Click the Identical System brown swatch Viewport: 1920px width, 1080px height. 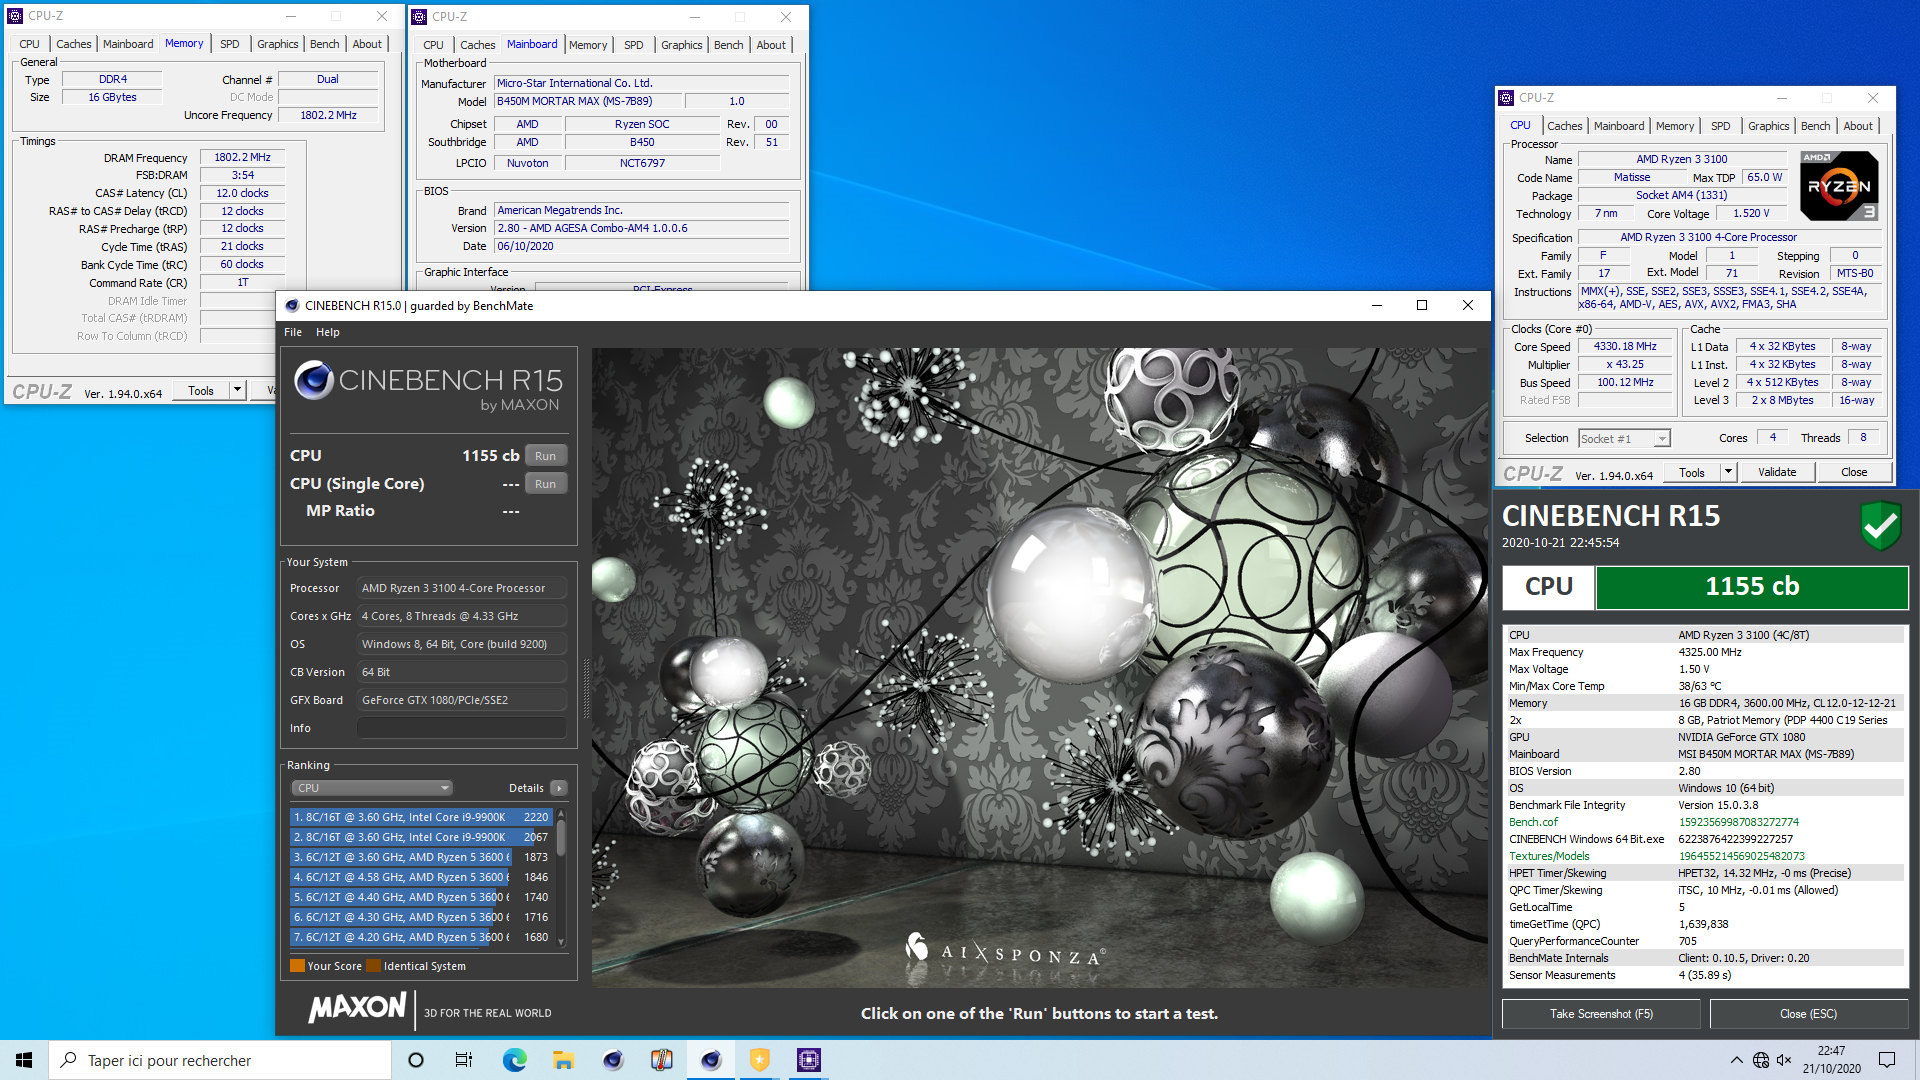click(373, 966)
